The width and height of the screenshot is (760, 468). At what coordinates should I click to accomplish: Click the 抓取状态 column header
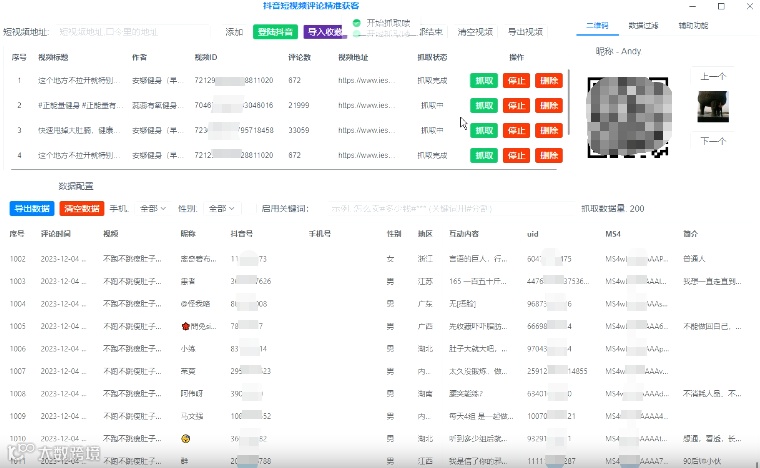[432, 57]
